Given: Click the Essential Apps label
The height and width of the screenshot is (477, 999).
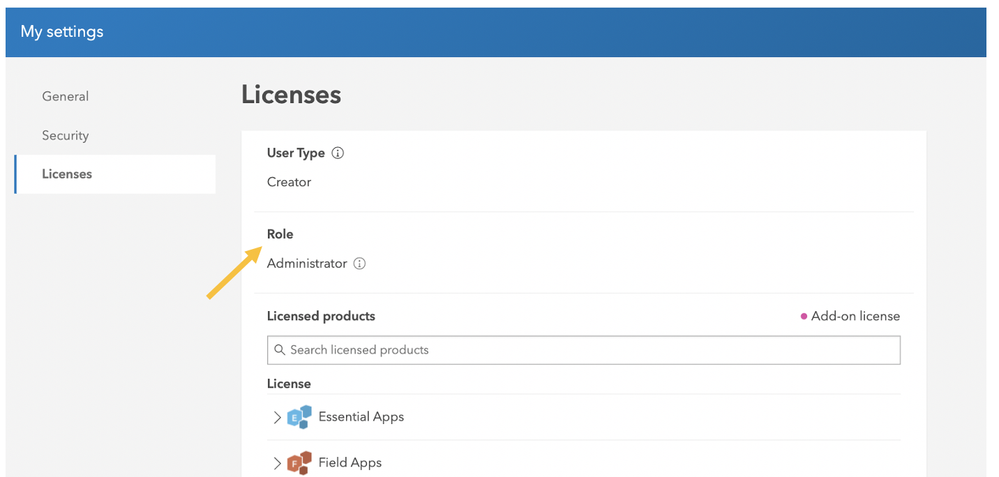Looking at the screenshot, I should pos(361,417).
